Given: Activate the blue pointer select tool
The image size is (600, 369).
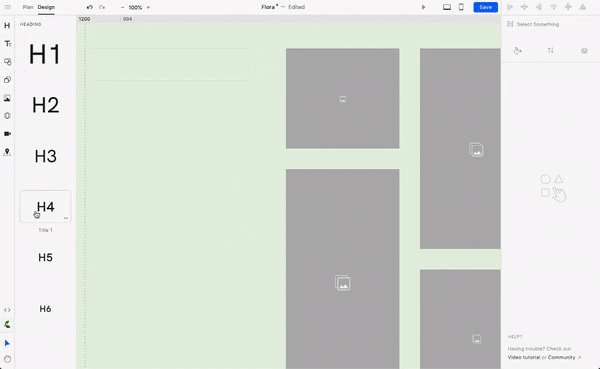Looking at the screenshot, I should 7,343.
